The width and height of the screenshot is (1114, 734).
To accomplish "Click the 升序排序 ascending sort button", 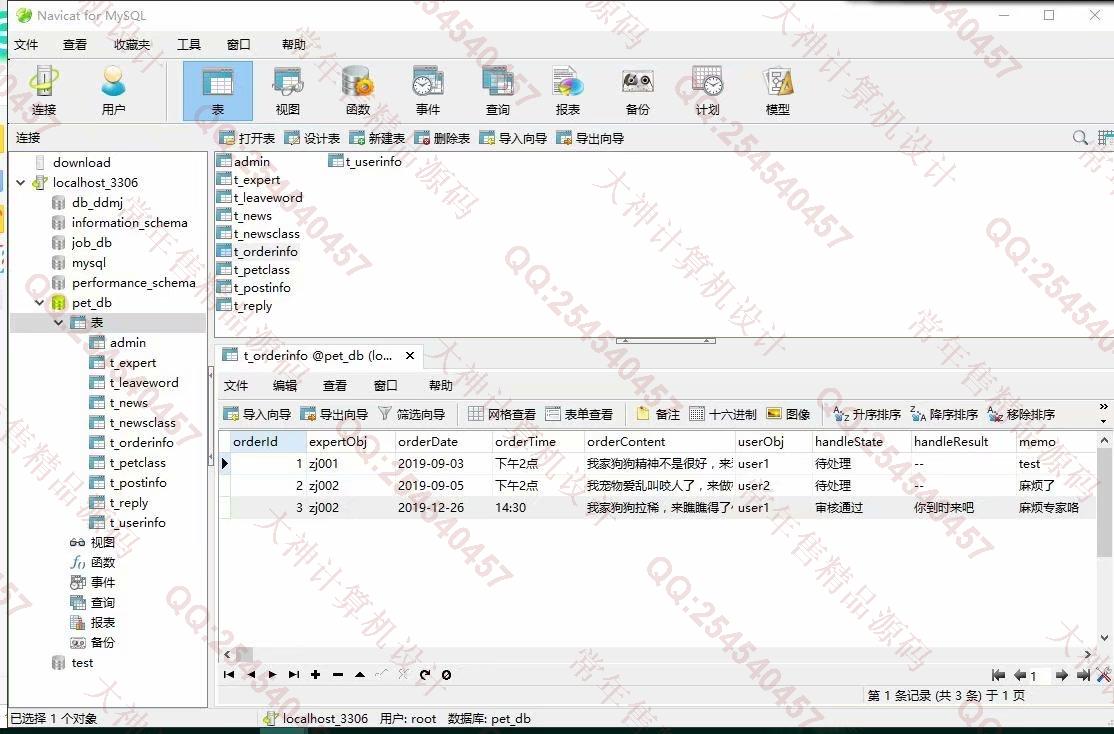I will [867, 414].
